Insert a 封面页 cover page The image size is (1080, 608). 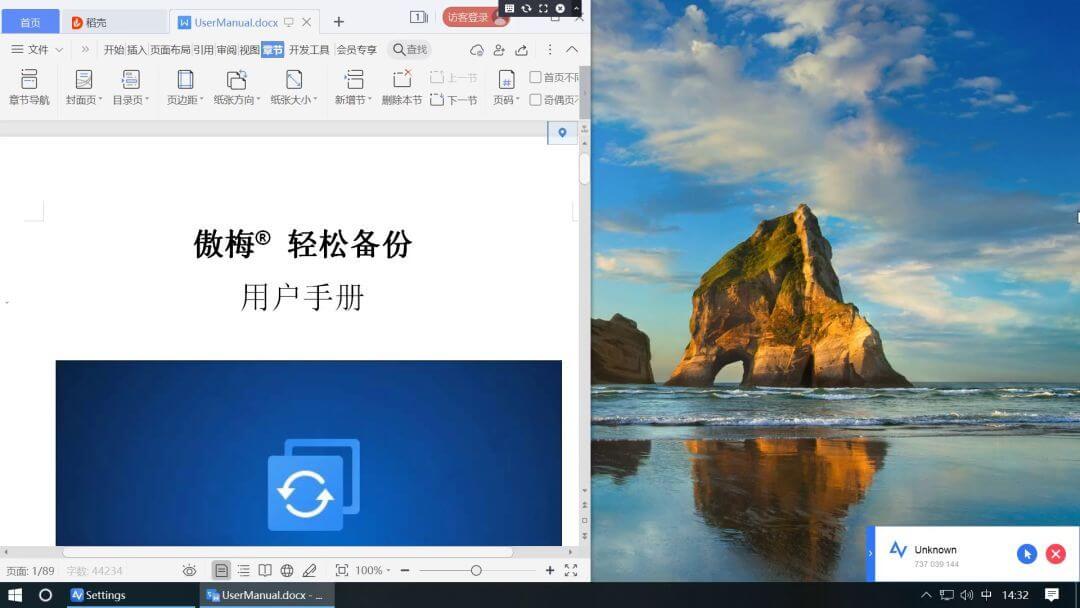(x=82, y=85)
